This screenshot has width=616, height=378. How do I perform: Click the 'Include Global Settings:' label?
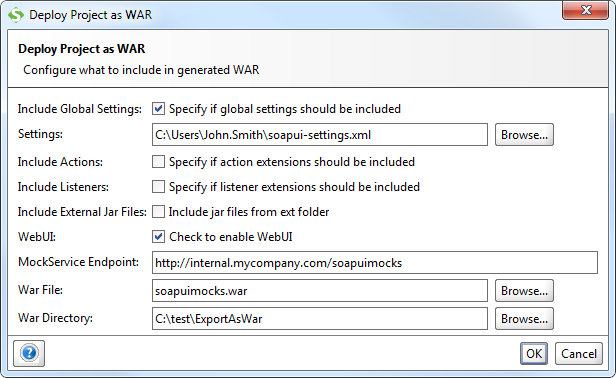tap(80, 109)
